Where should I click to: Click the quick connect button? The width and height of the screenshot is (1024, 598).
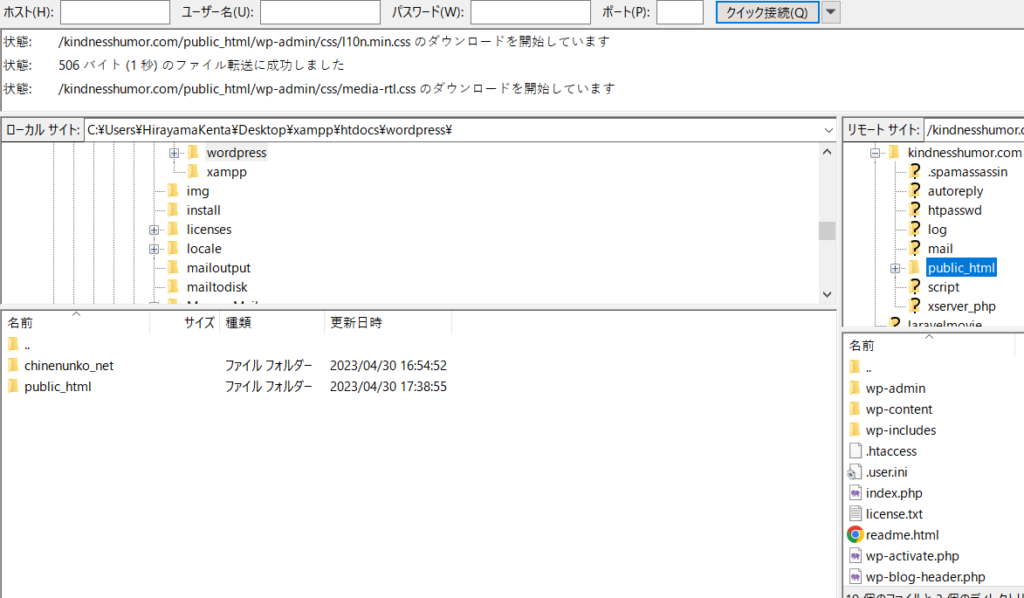pyautogui.click(x=767, y=12)
